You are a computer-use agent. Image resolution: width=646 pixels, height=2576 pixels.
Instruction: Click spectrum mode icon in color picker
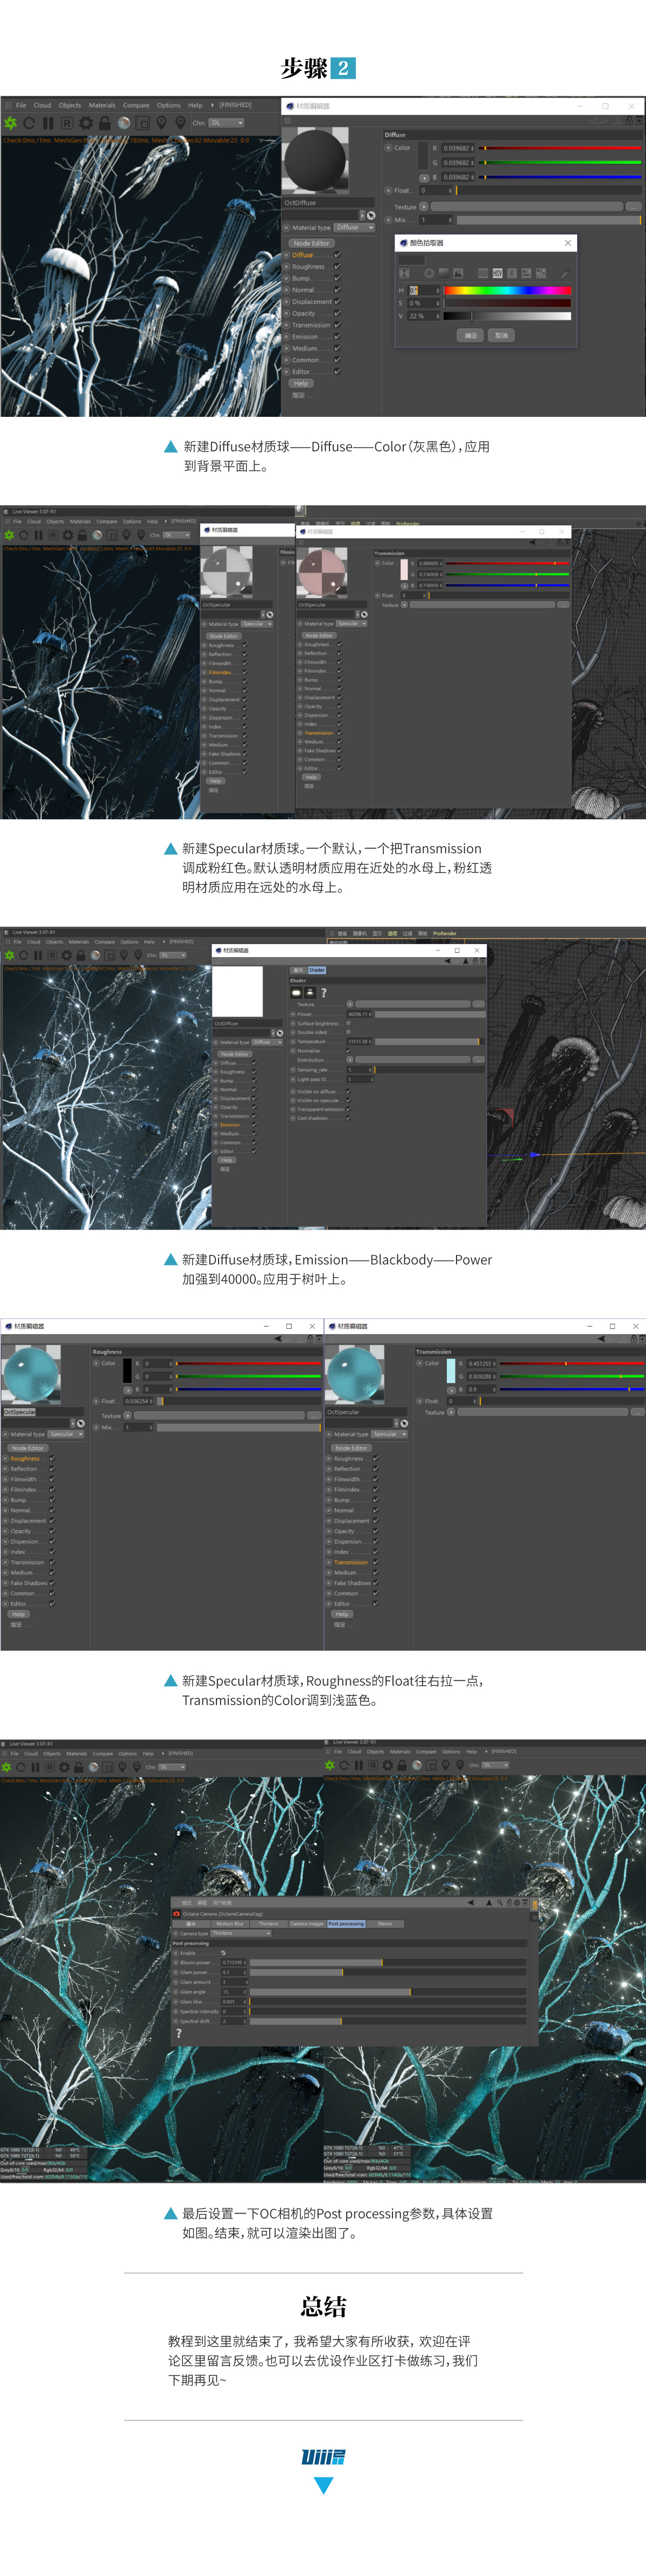click(443, 273)
